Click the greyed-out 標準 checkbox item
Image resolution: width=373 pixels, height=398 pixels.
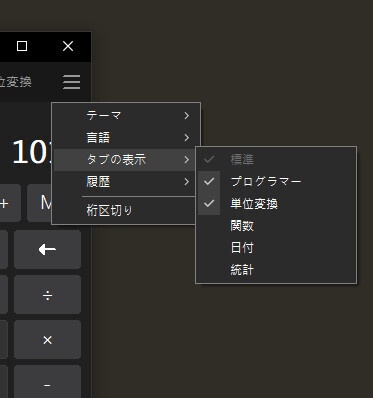276,160
